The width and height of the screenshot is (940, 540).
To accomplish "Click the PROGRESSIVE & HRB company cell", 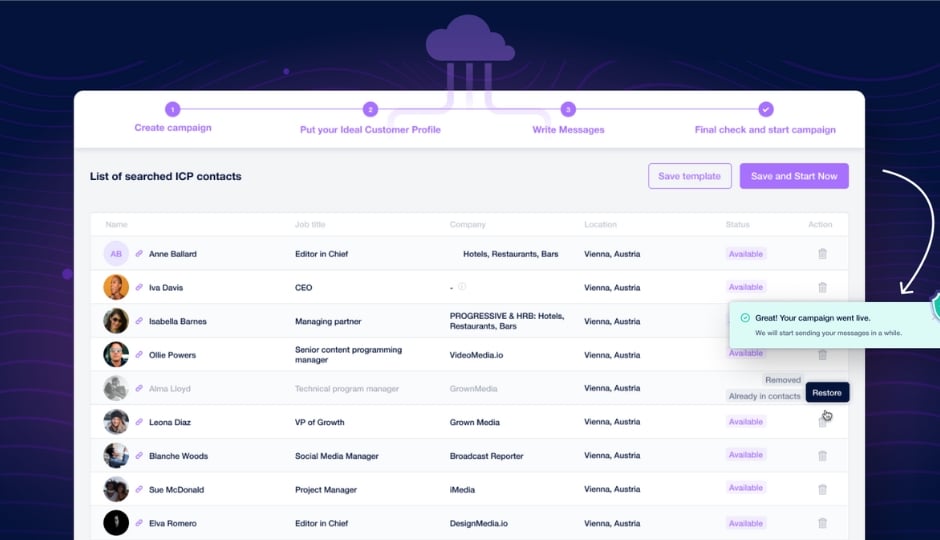I will (507, 321).
